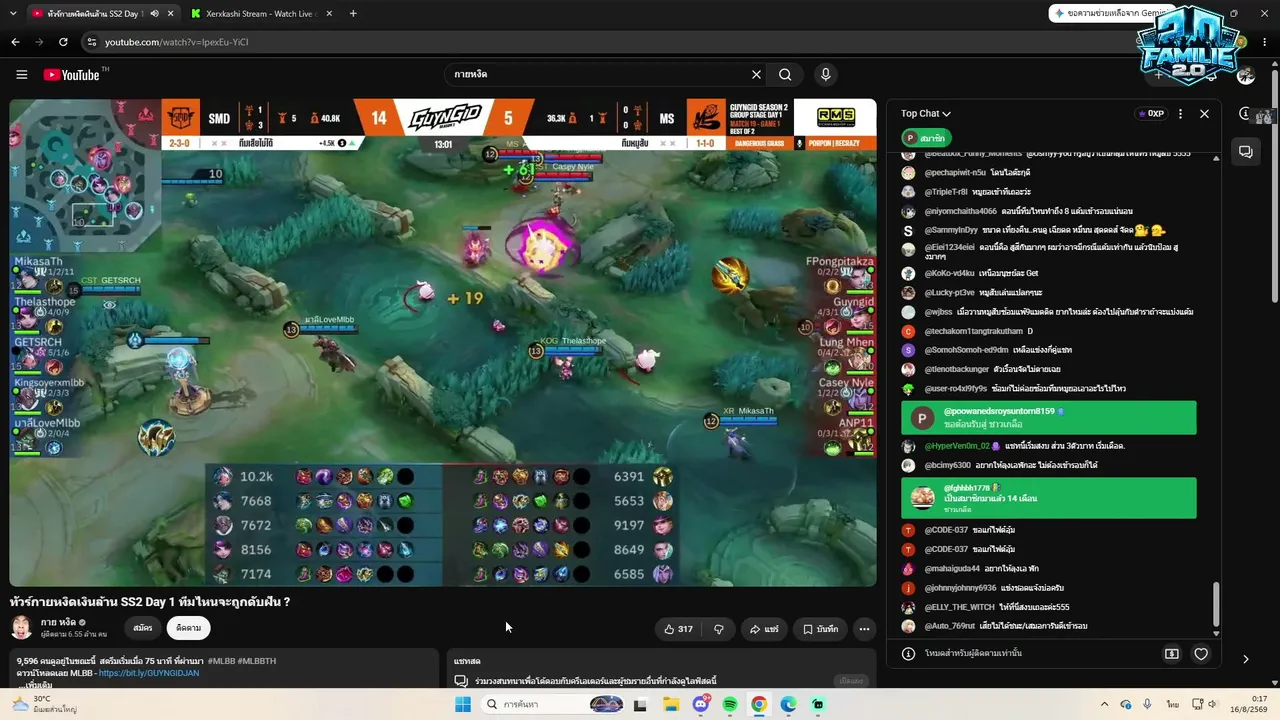The height and width of the screenshot is (720, 1280).
Task: Click the followers-only mode info icon
Action: (x=908, y=654)
